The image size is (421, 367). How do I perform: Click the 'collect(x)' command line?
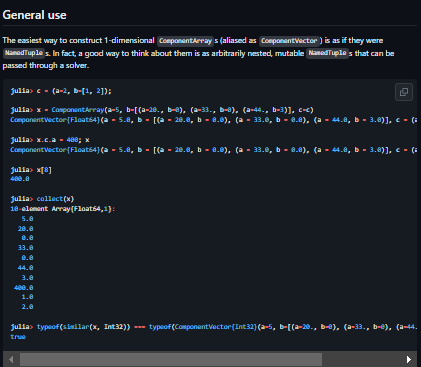(42, 199)
